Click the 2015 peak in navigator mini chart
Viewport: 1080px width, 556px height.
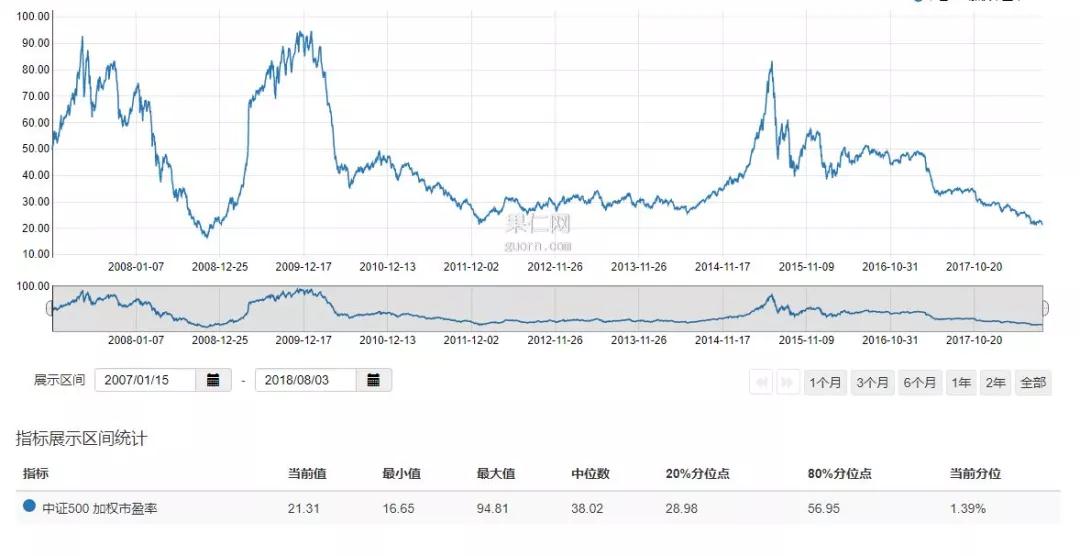point(771,297)
